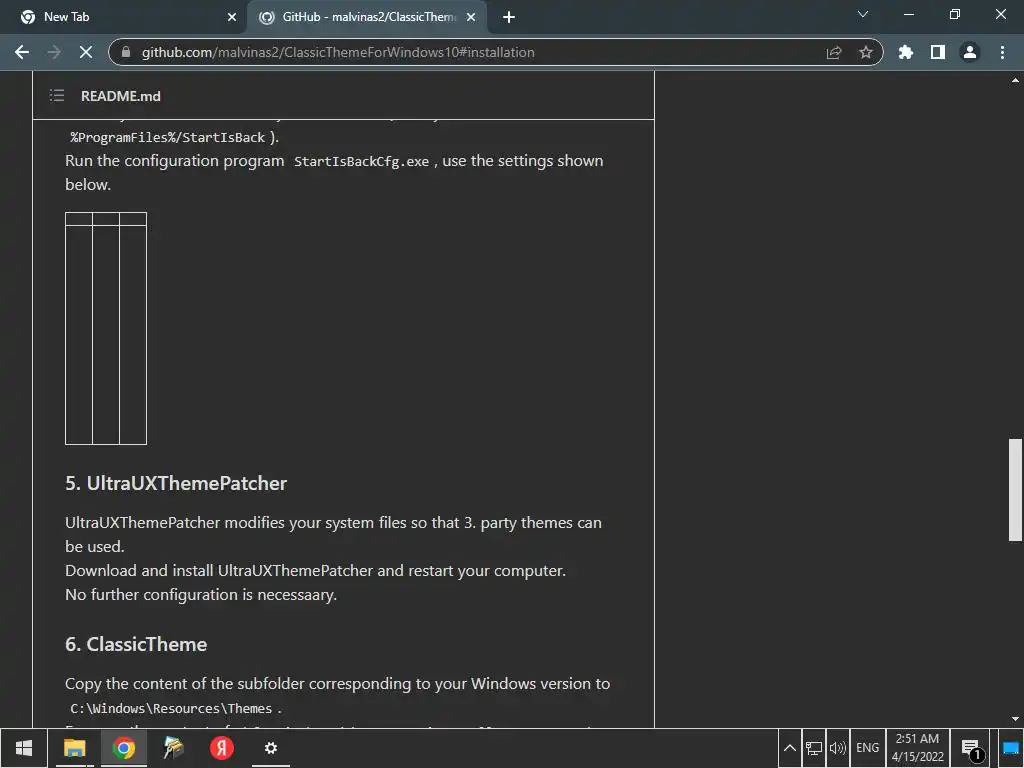Viewport: 1024px width, 768px height.
Task: Open README.md table of contents icon
Action: tap(57, 96)
